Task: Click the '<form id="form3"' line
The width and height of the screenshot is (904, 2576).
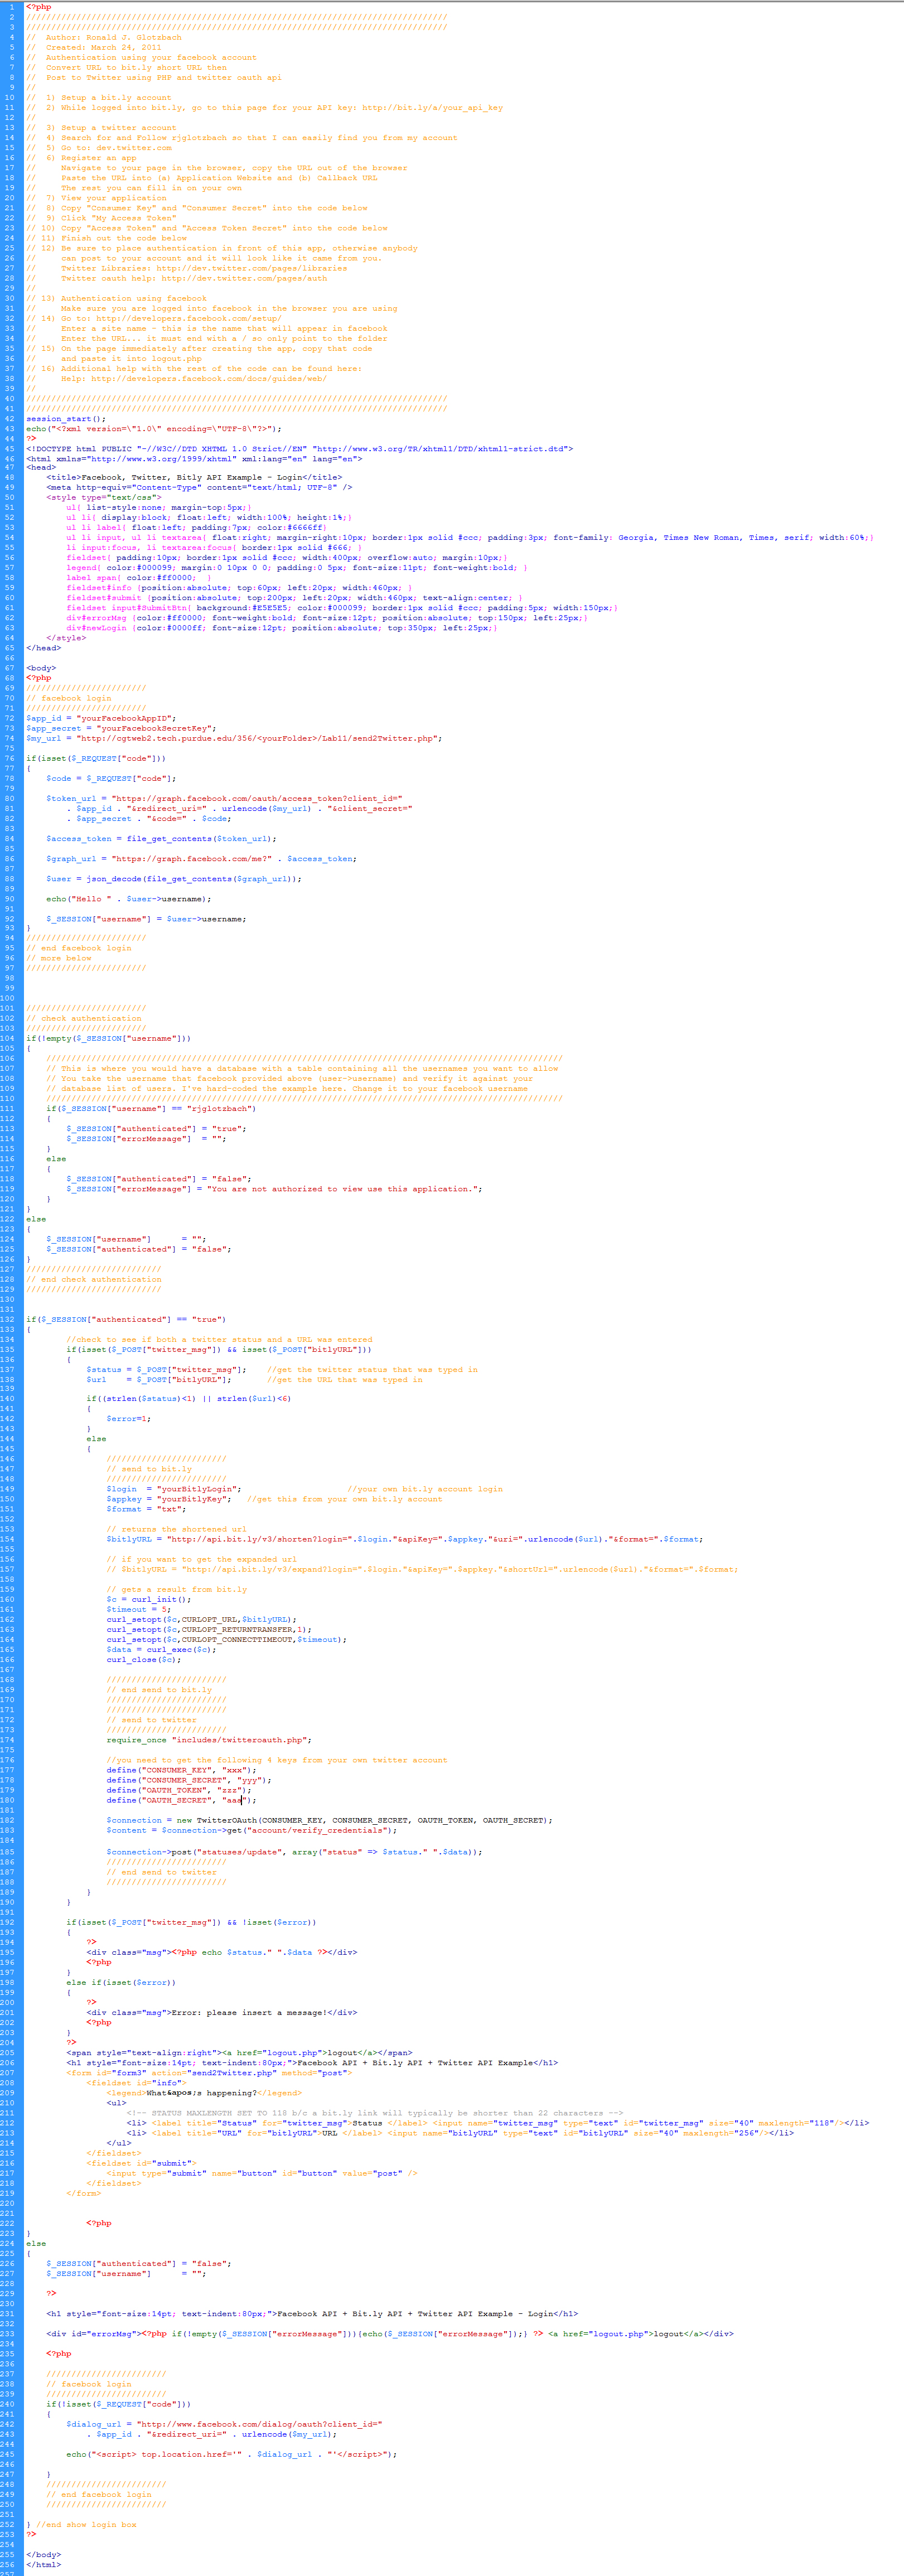Action: tap(209, 2072)
